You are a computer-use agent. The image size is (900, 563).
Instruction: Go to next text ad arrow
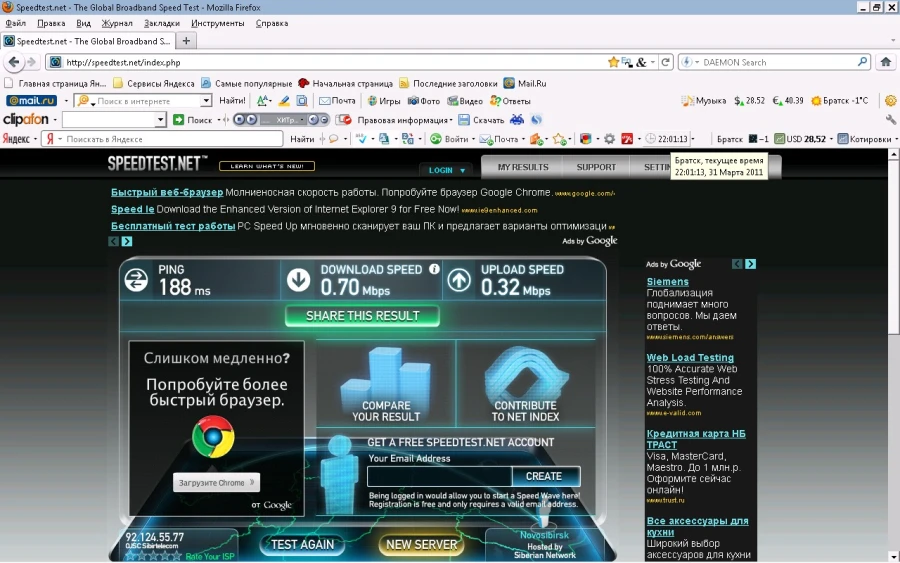coord(127,242)
